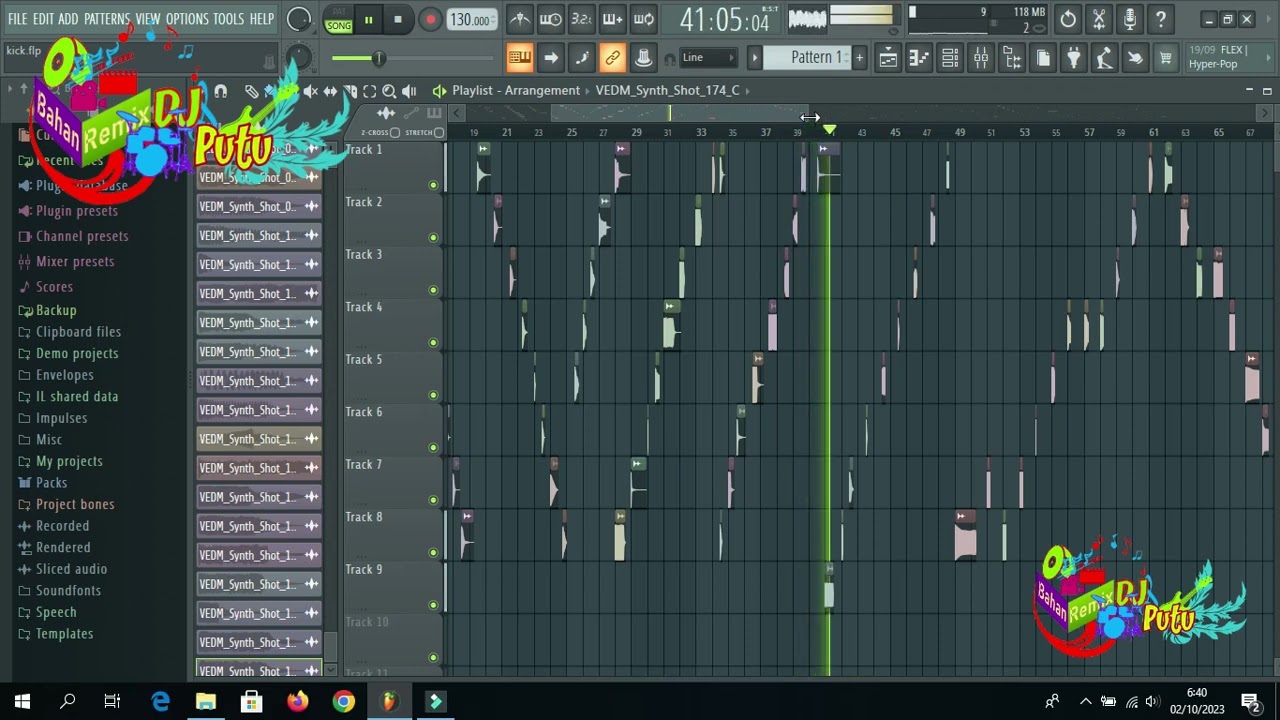
Task: Toggle overdub blend recording icon
Action: [612, 19]
